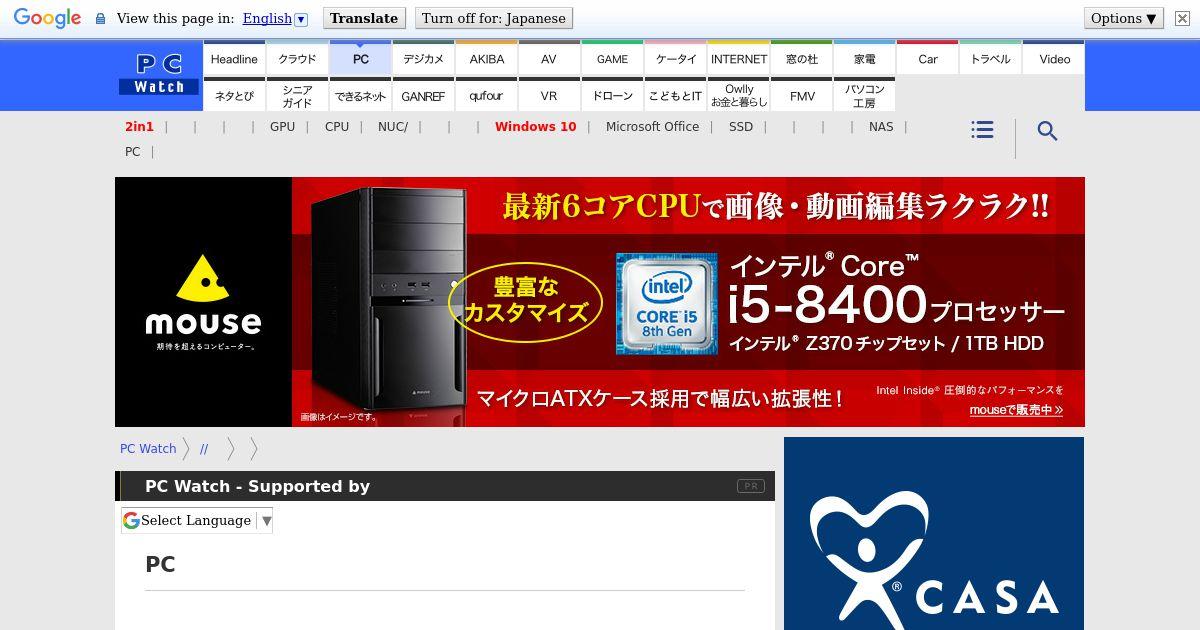Go to the GANREF tab
The image size is (1200, 630).
click(423, 95)
